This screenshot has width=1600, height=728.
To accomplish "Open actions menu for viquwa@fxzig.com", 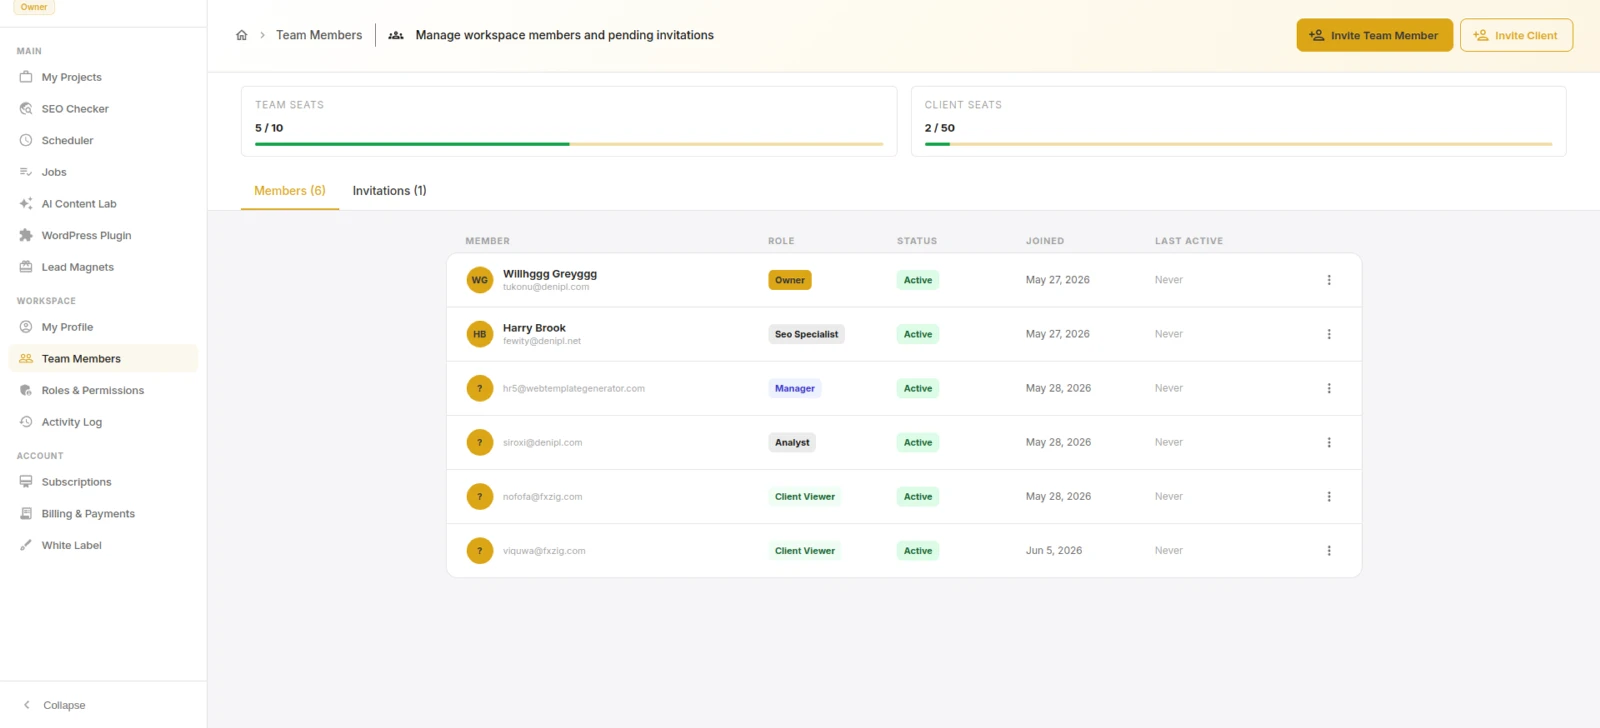I will pyautogui.click(x=1329, y=550).
